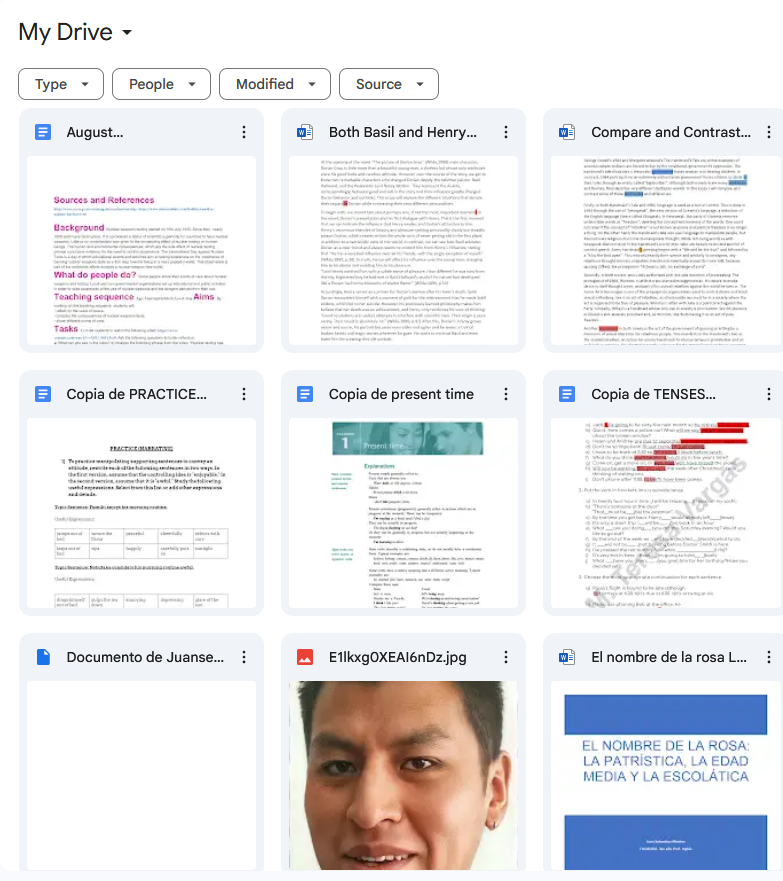Open the Compare and Contrast preview
This screenshot has width=783, height=881.
point(666,251)
